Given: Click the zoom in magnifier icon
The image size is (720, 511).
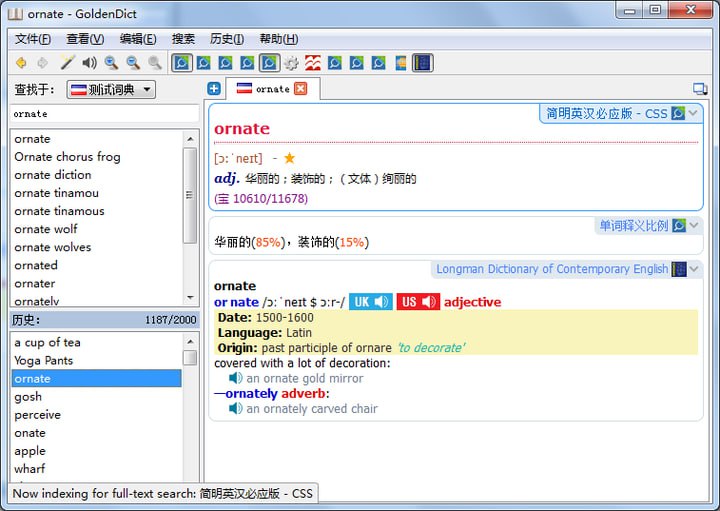Looking at the screenshot, I should (111, 63).
